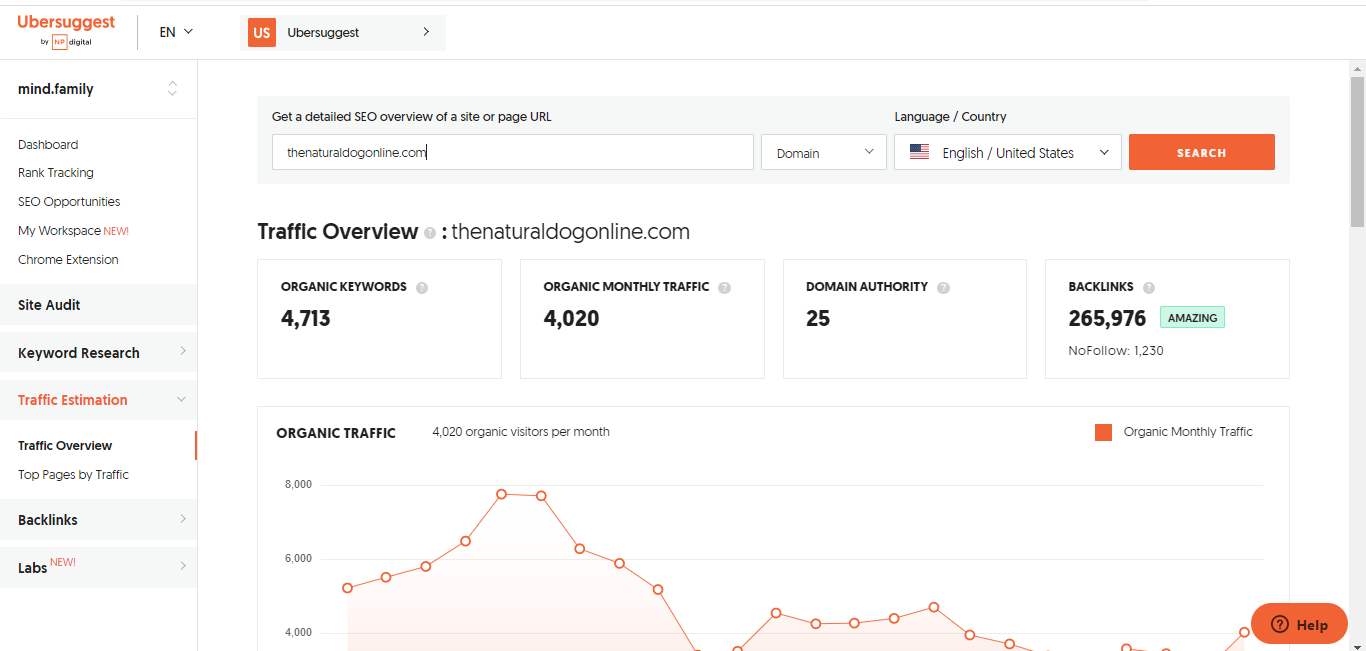
Task: Toggle Organic Monthly Traffic legend swatch
Action: 1104,432
